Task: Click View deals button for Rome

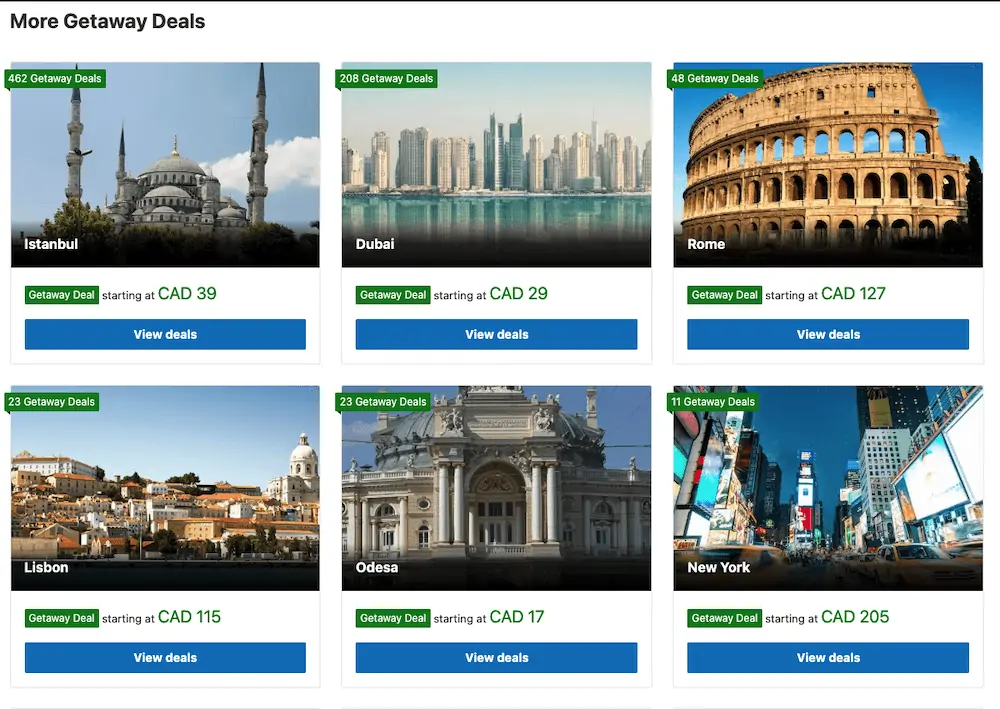Action: coord(828,334)
